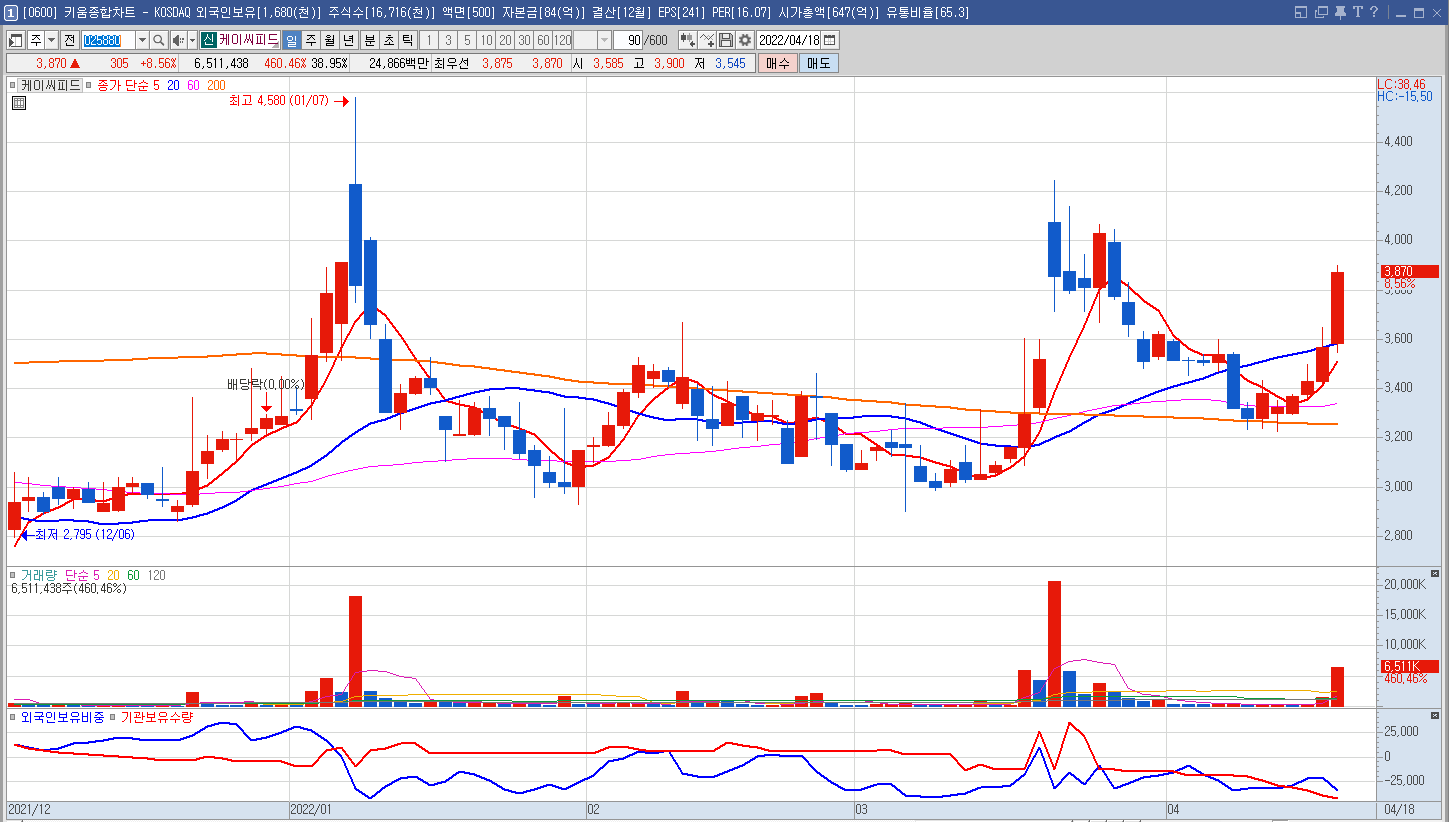
Task: Open the 주 market type dropdown arrow
Action: pos(51,40)
